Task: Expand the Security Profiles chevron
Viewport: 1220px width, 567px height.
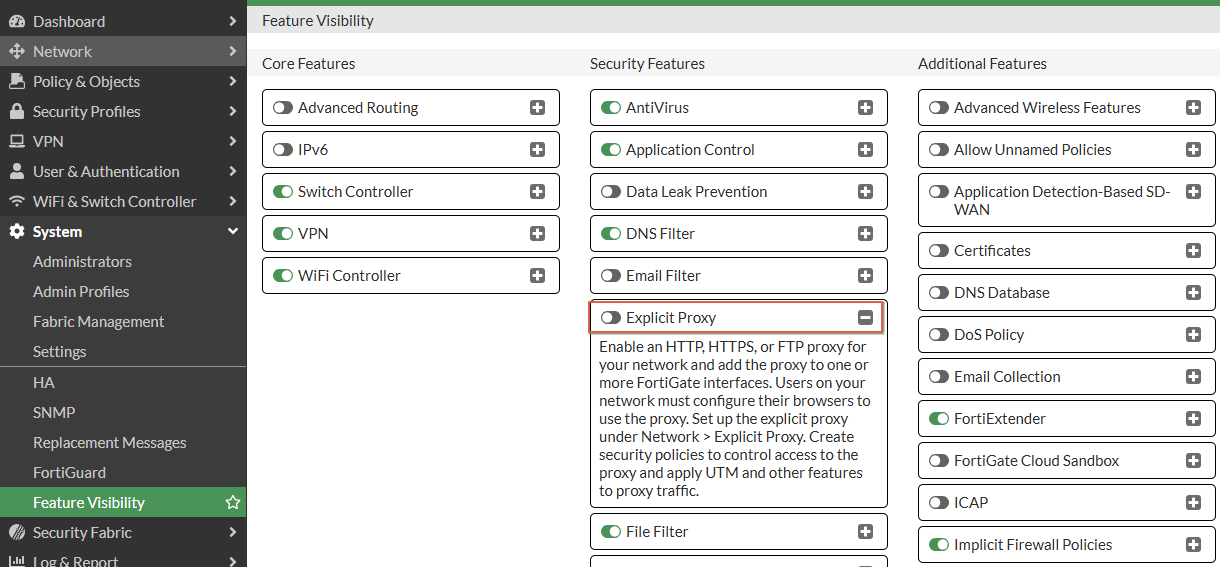Action: tap(232, 111)
